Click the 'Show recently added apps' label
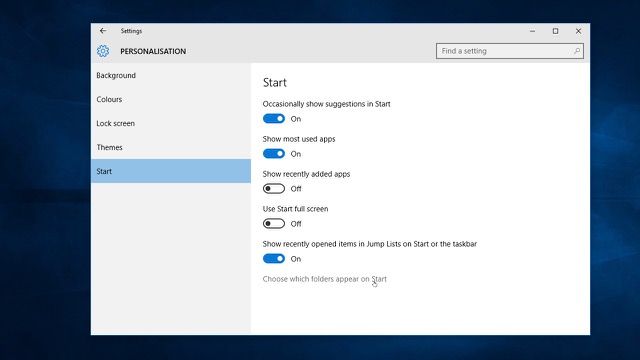 pyautogui.click(x=306, y=174)
